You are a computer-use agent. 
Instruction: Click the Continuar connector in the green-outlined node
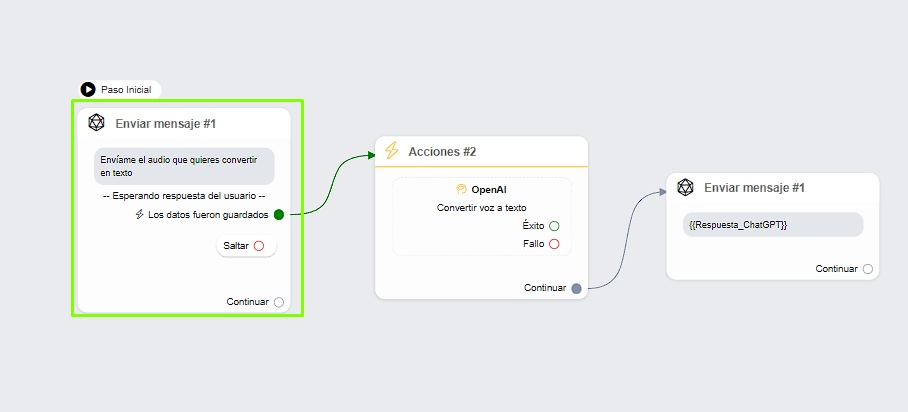click(x=279, y=302)
